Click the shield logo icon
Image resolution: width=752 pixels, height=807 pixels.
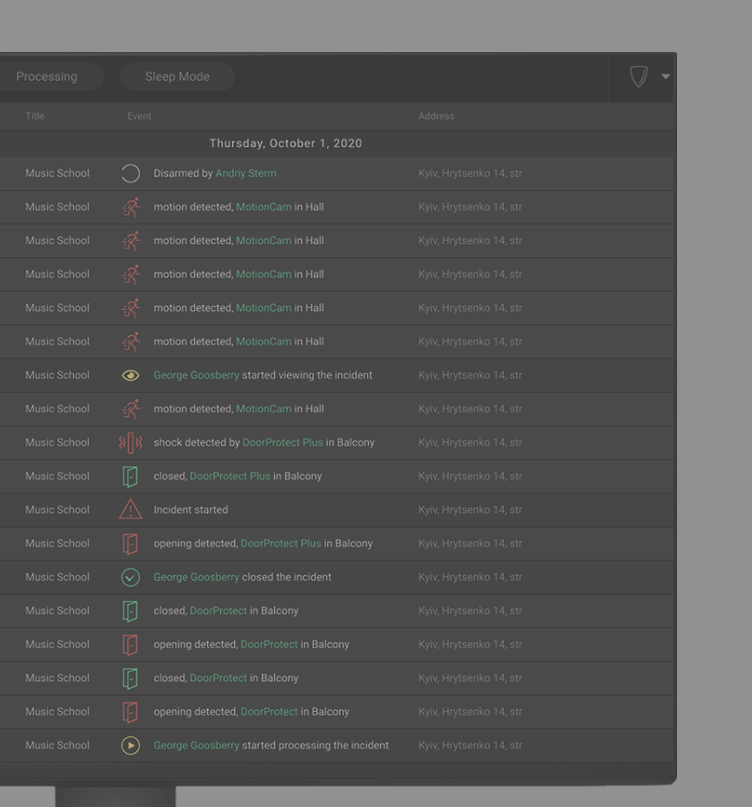point(638,77)
